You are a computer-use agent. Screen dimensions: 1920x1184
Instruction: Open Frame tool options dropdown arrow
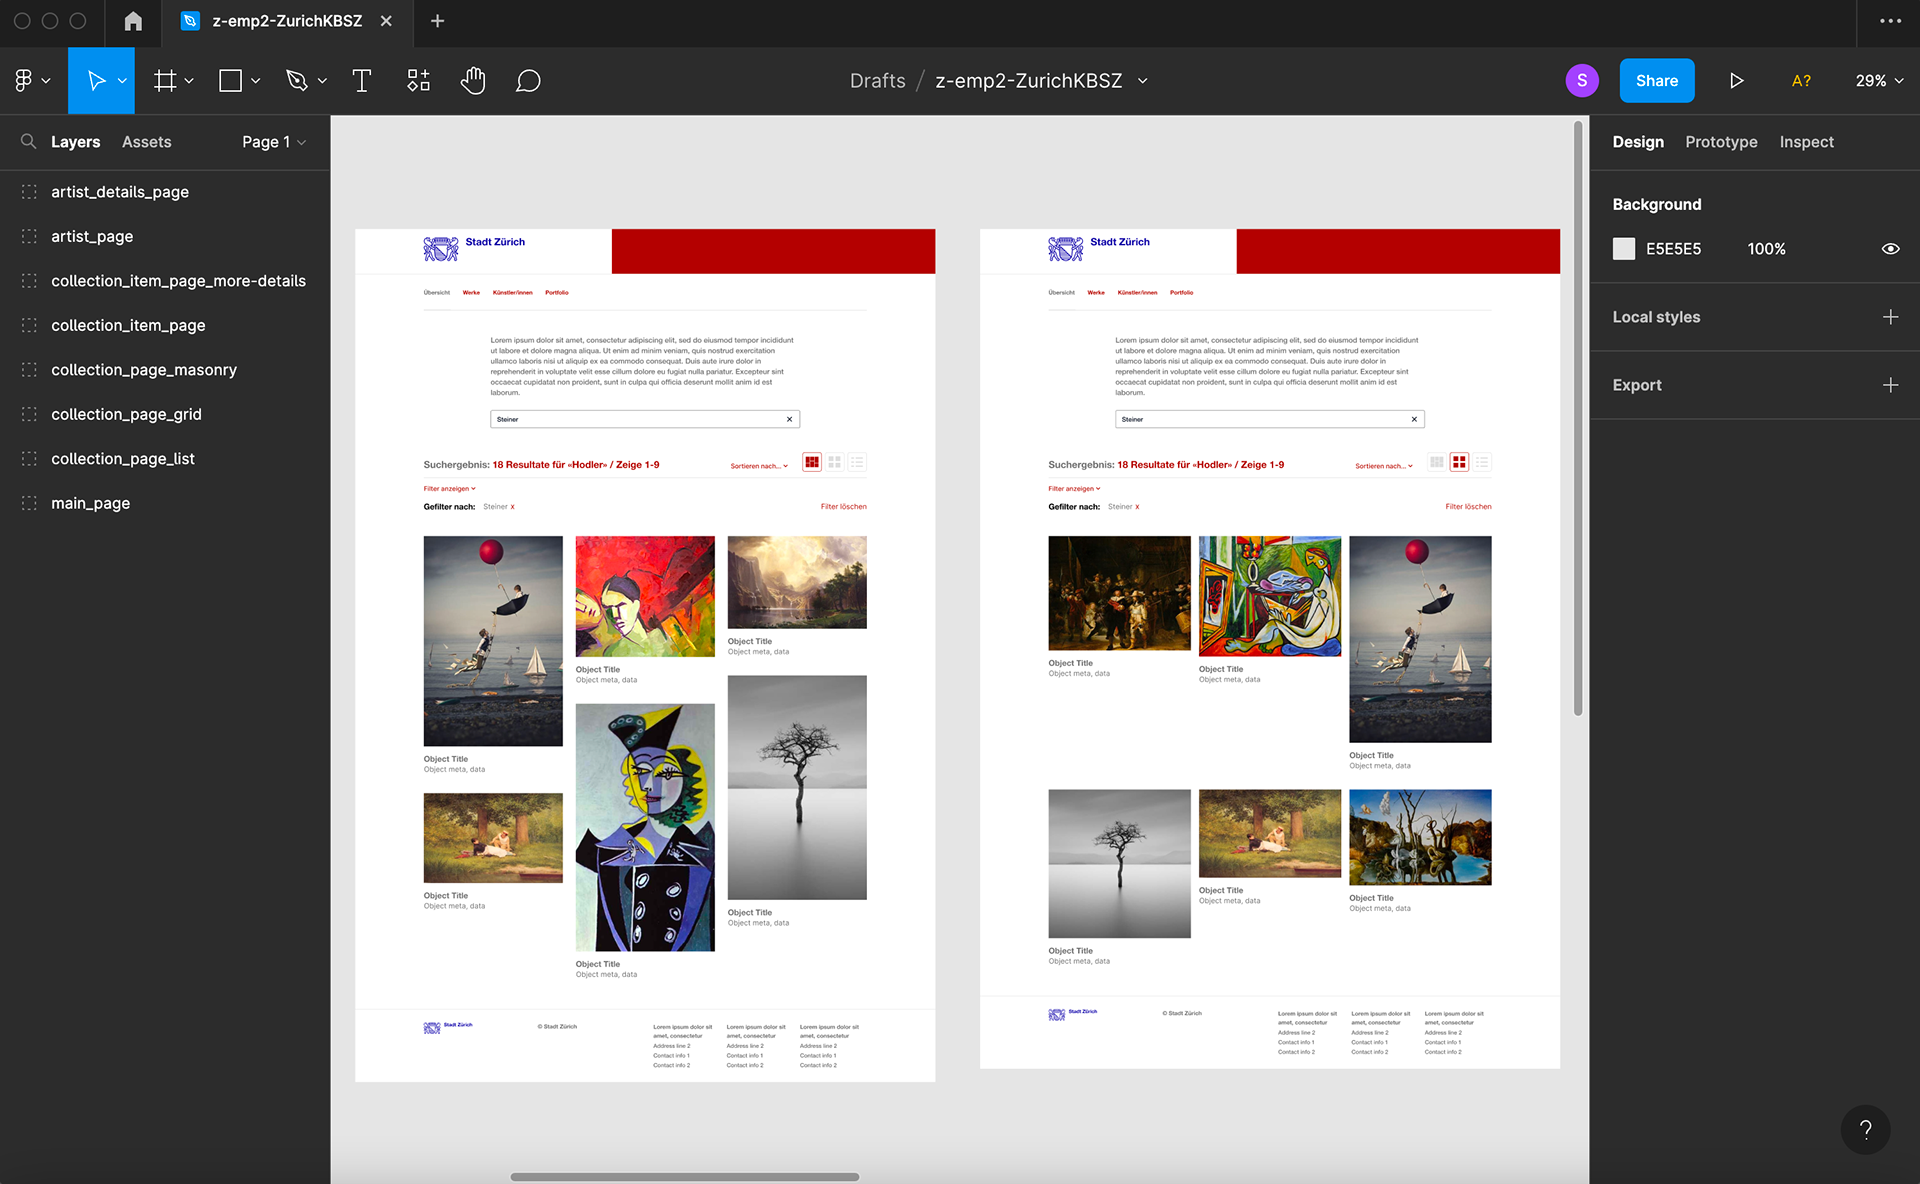[189, 81]
